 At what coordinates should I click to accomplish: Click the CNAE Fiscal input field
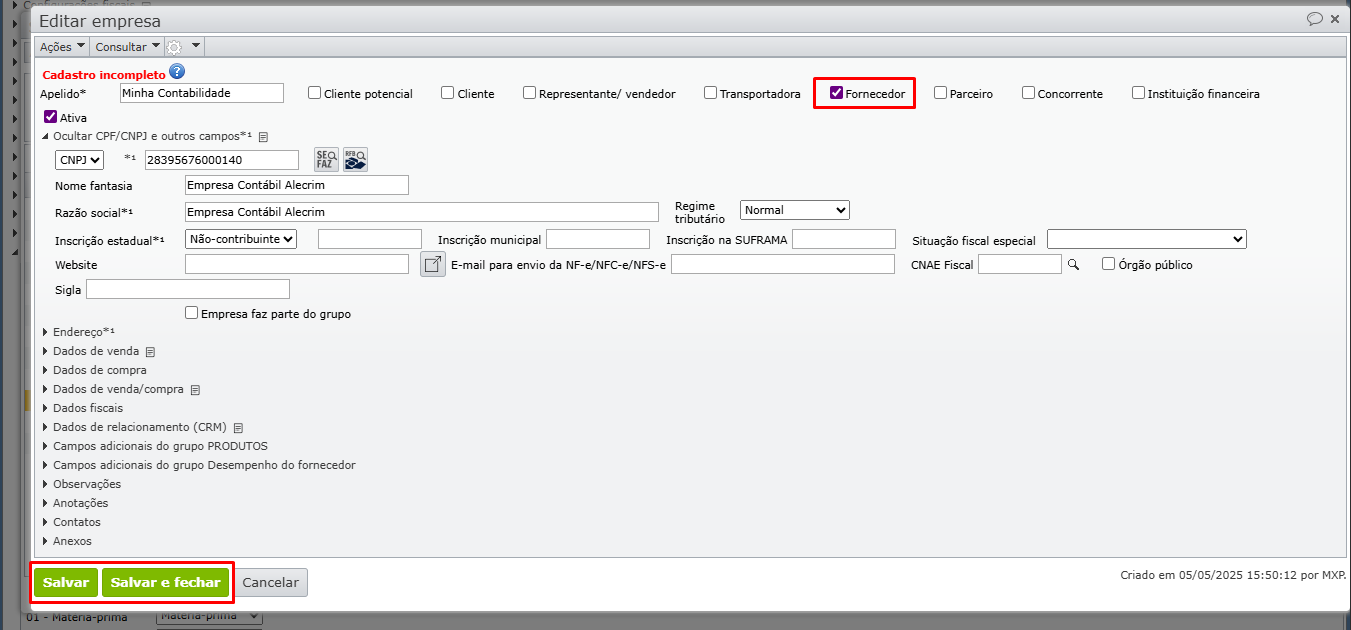click(x=1020, y=264)
